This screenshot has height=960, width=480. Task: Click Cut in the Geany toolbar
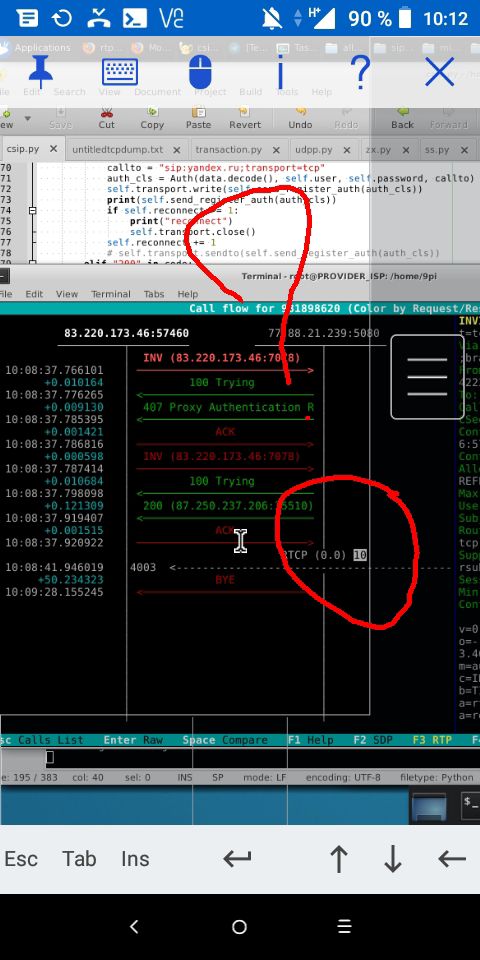click(x=107, y=118)
